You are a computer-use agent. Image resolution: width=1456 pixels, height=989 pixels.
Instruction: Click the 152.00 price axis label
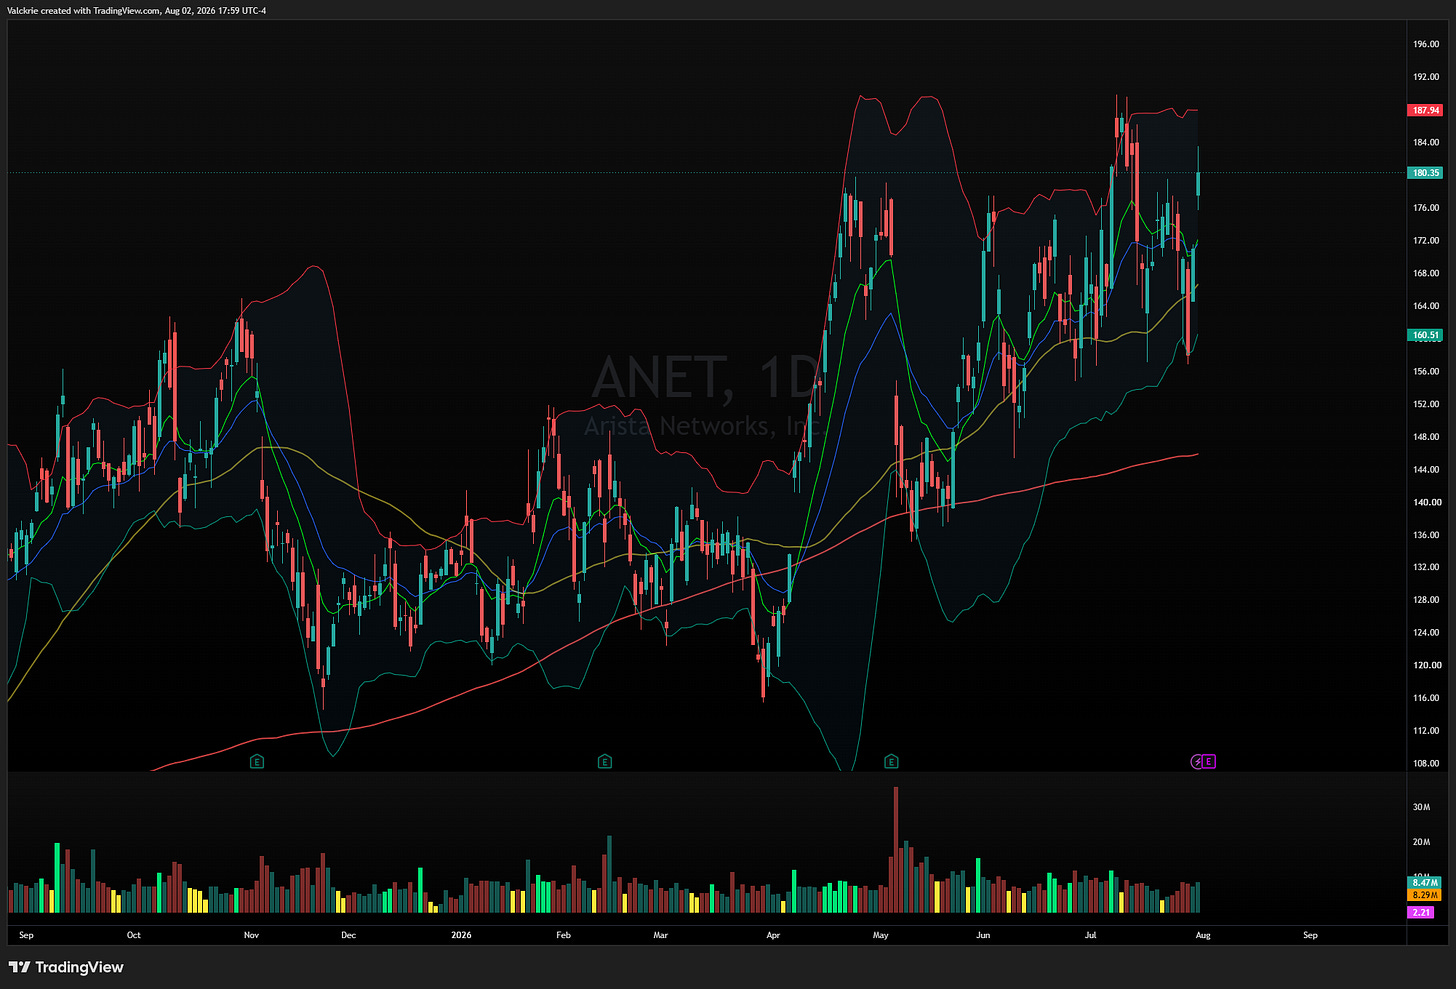[1426, 404]
